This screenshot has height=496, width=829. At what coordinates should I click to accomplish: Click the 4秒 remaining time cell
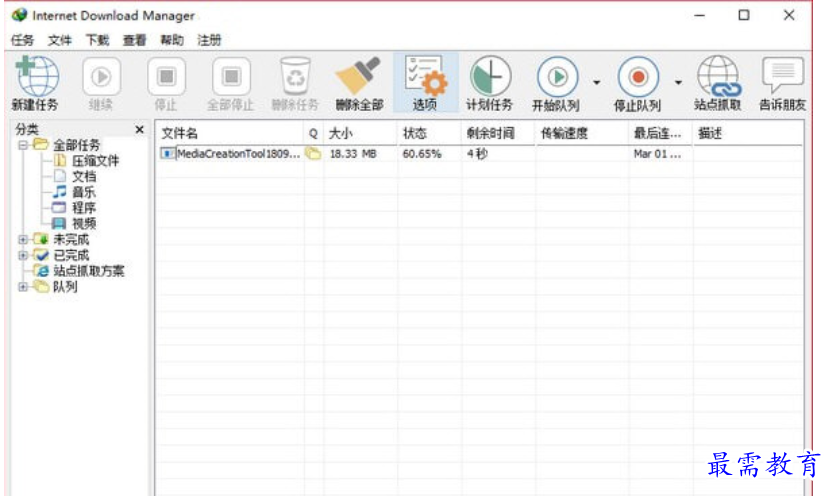(477, 154)
